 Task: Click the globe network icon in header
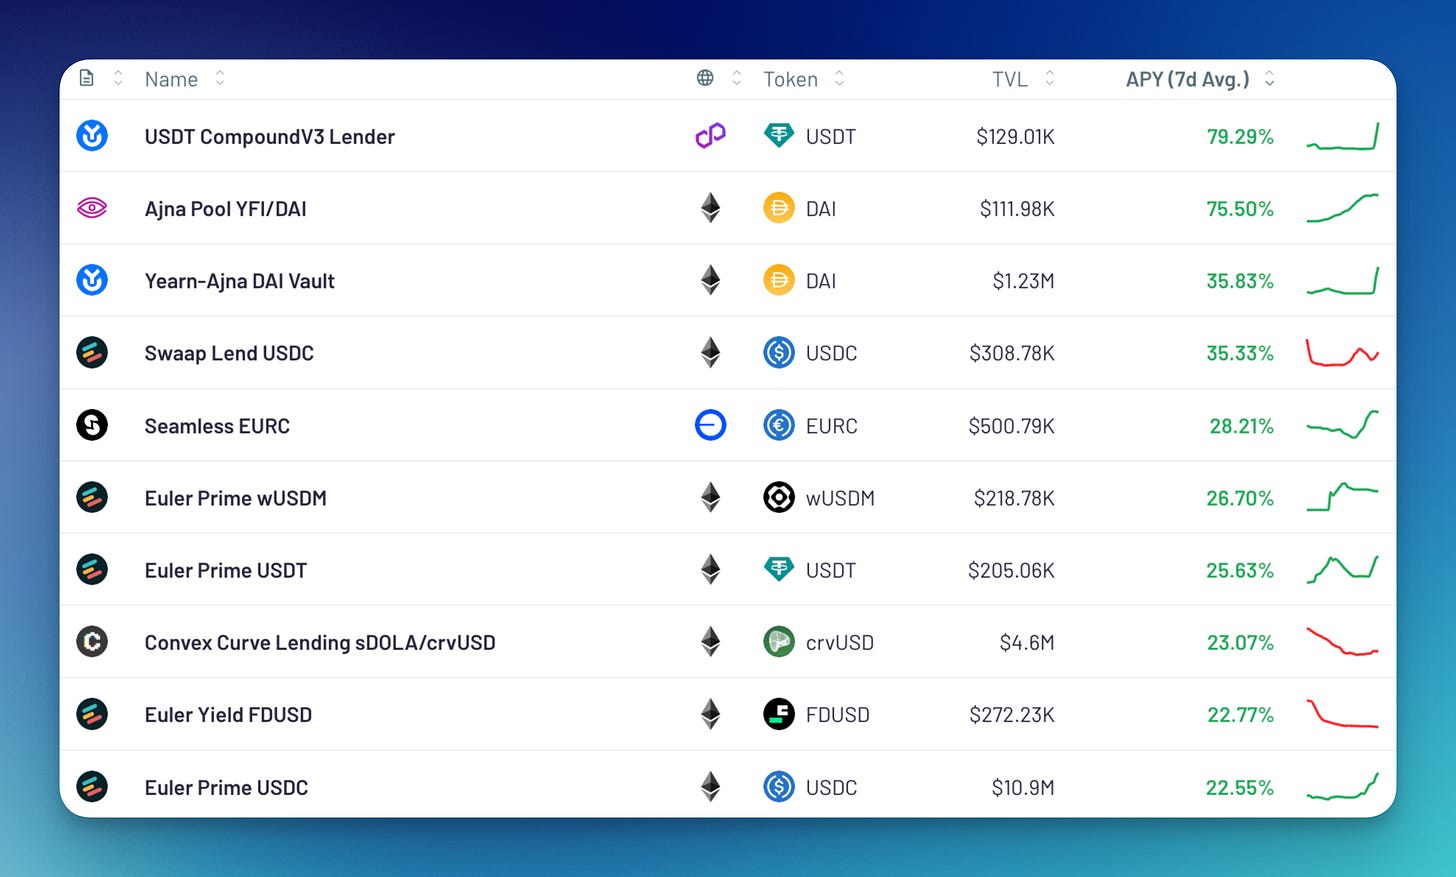point(705,78)
